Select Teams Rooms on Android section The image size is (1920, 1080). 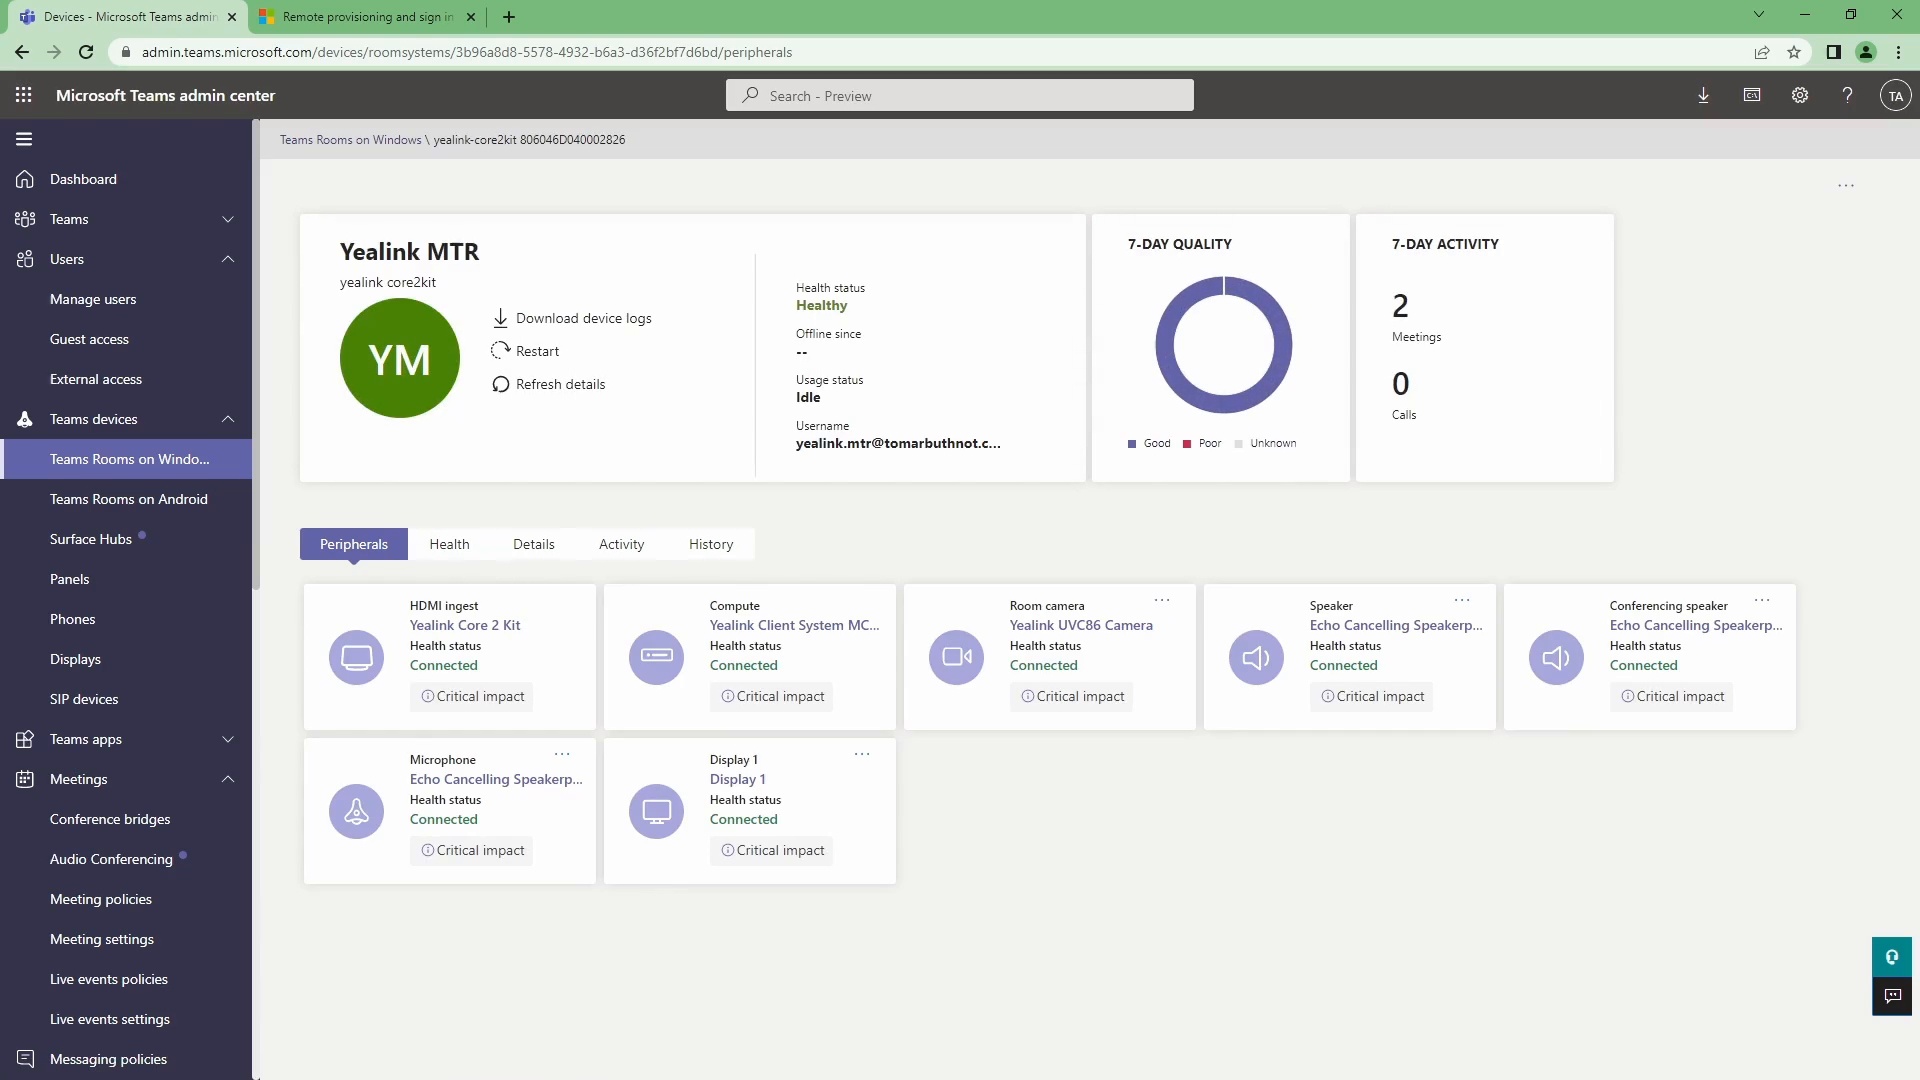tap(128, 500)
